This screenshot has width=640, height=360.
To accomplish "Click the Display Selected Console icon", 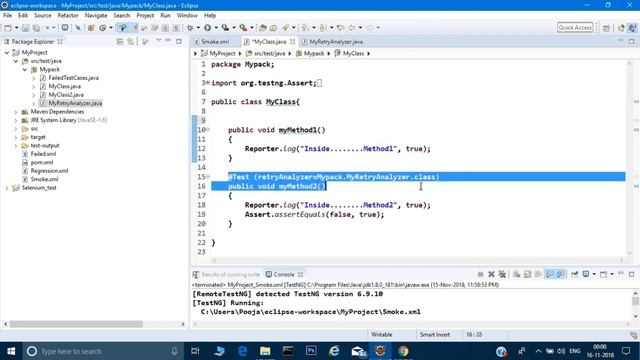I will tap(586, 274).
